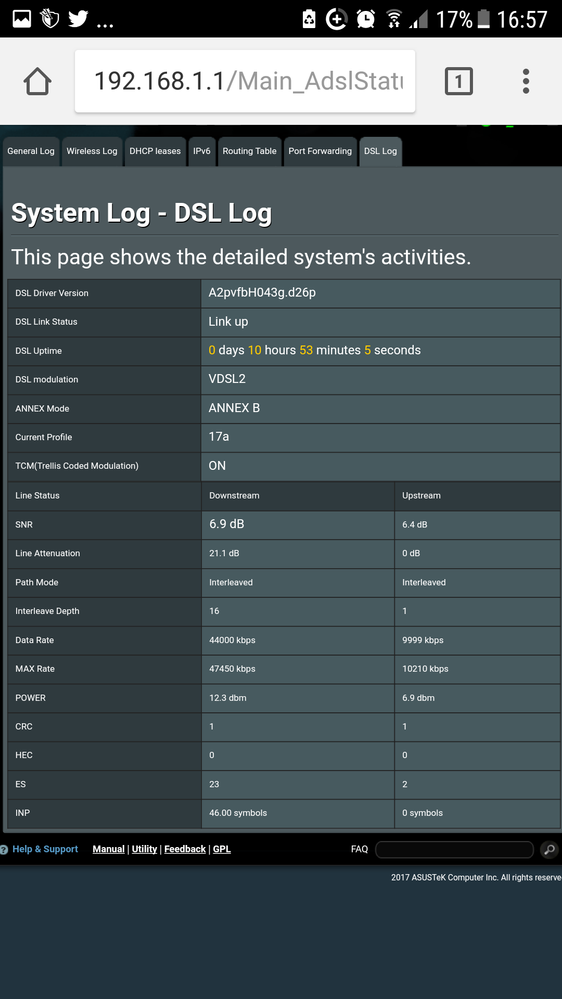Select the 17a profile value

pos(219,437)
